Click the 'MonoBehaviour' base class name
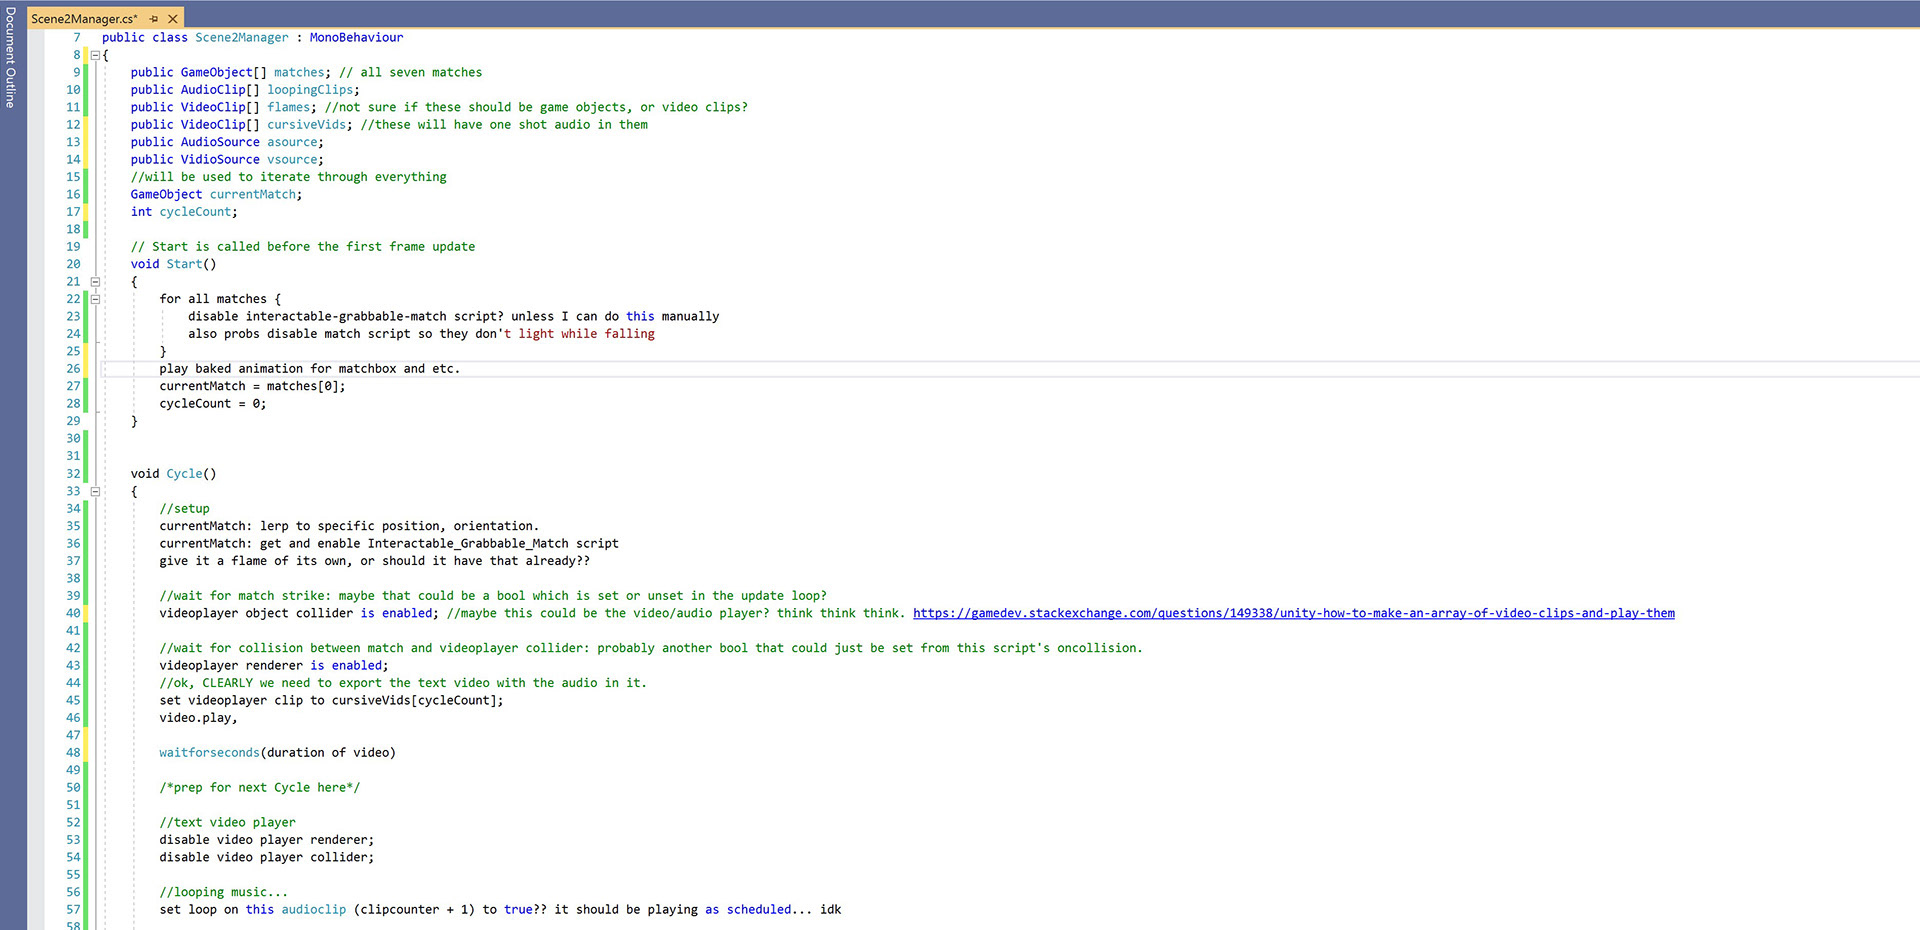Viewport: 1920px width, 930px height. coord(356,37)
